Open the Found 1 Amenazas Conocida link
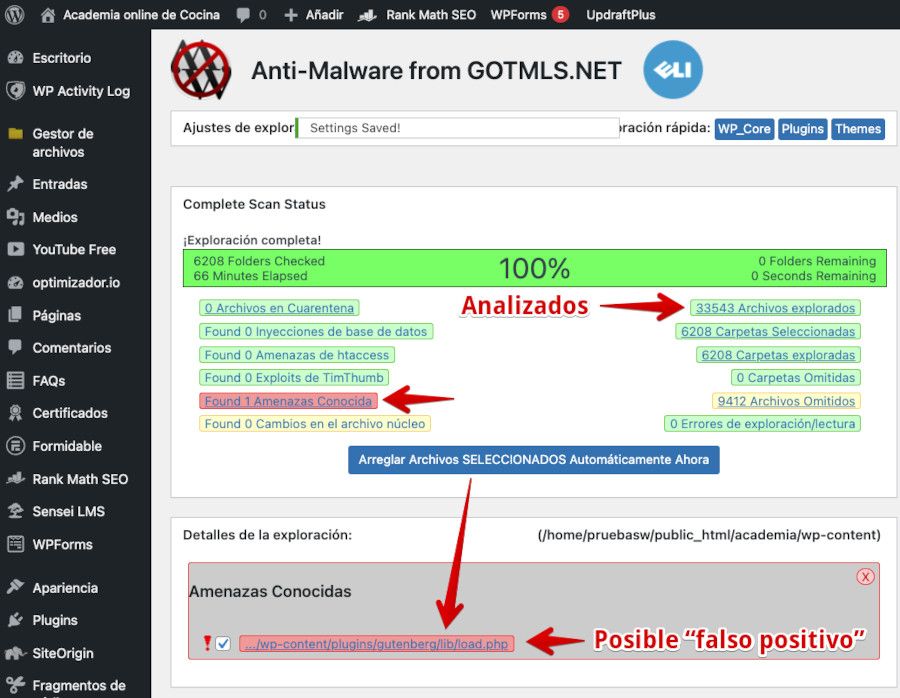 [287, 400]
